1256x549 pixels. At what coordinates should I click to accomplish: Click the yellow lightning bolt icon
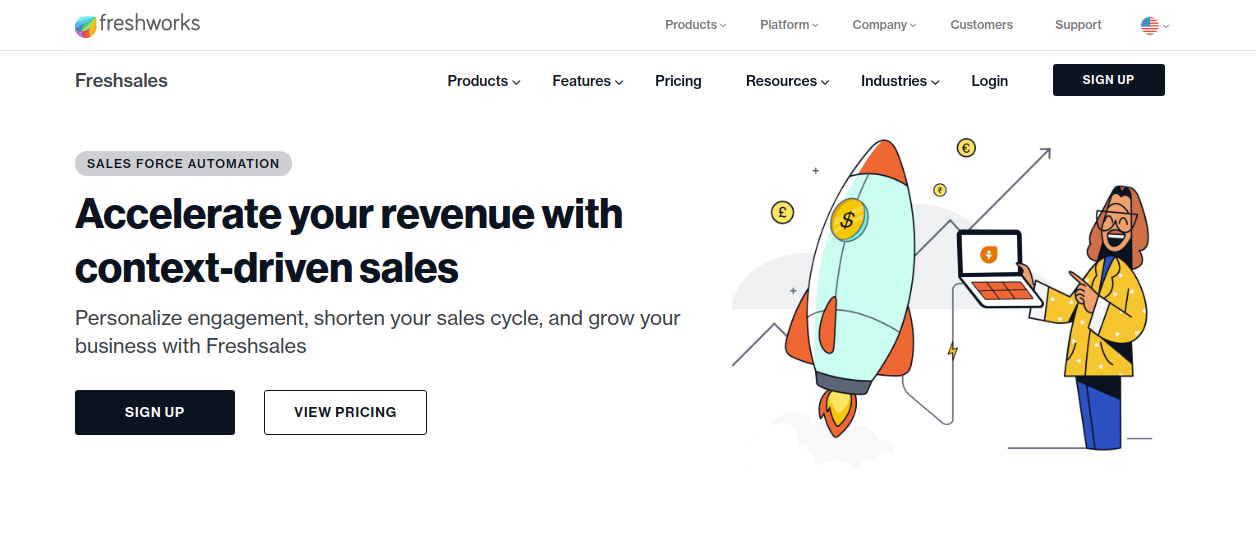(953, 351)
